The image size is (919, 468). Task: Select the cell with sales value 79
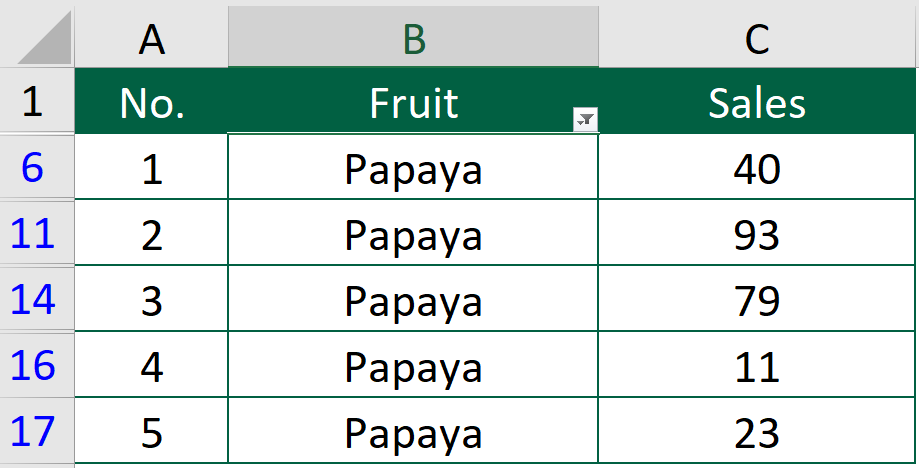pos(757,298)
